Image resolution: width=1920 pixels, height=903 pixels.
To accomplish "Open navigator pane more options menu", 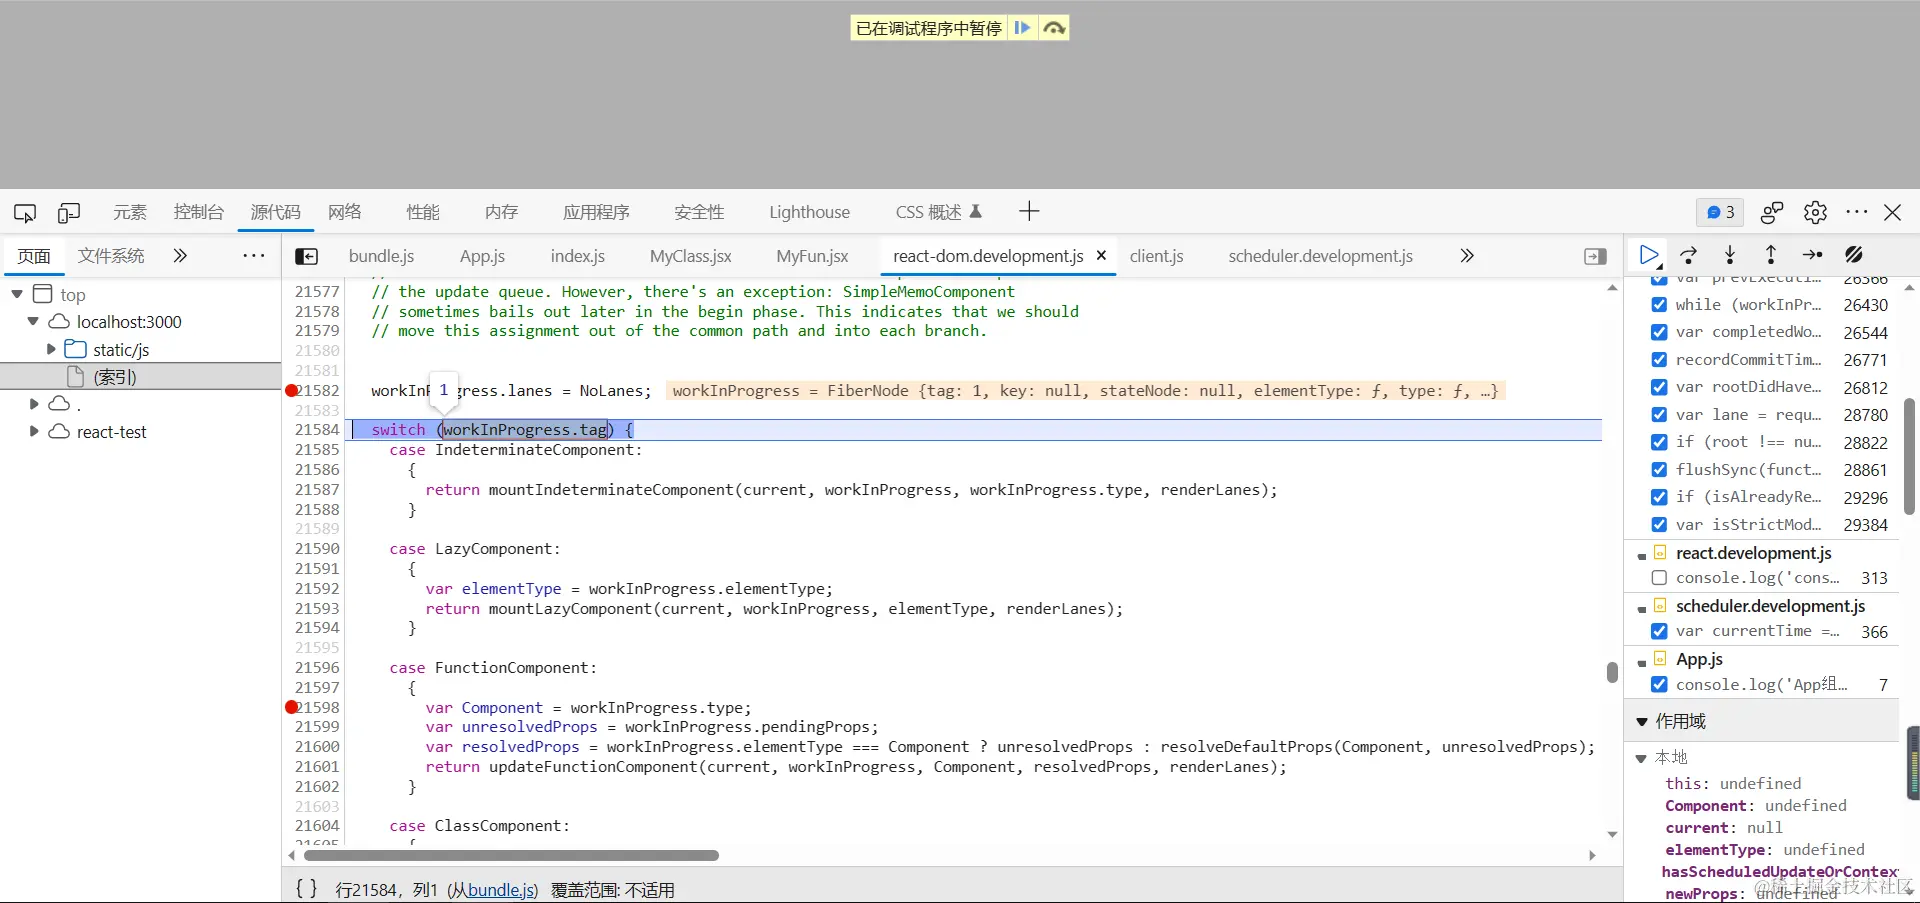I will point(254,256).
